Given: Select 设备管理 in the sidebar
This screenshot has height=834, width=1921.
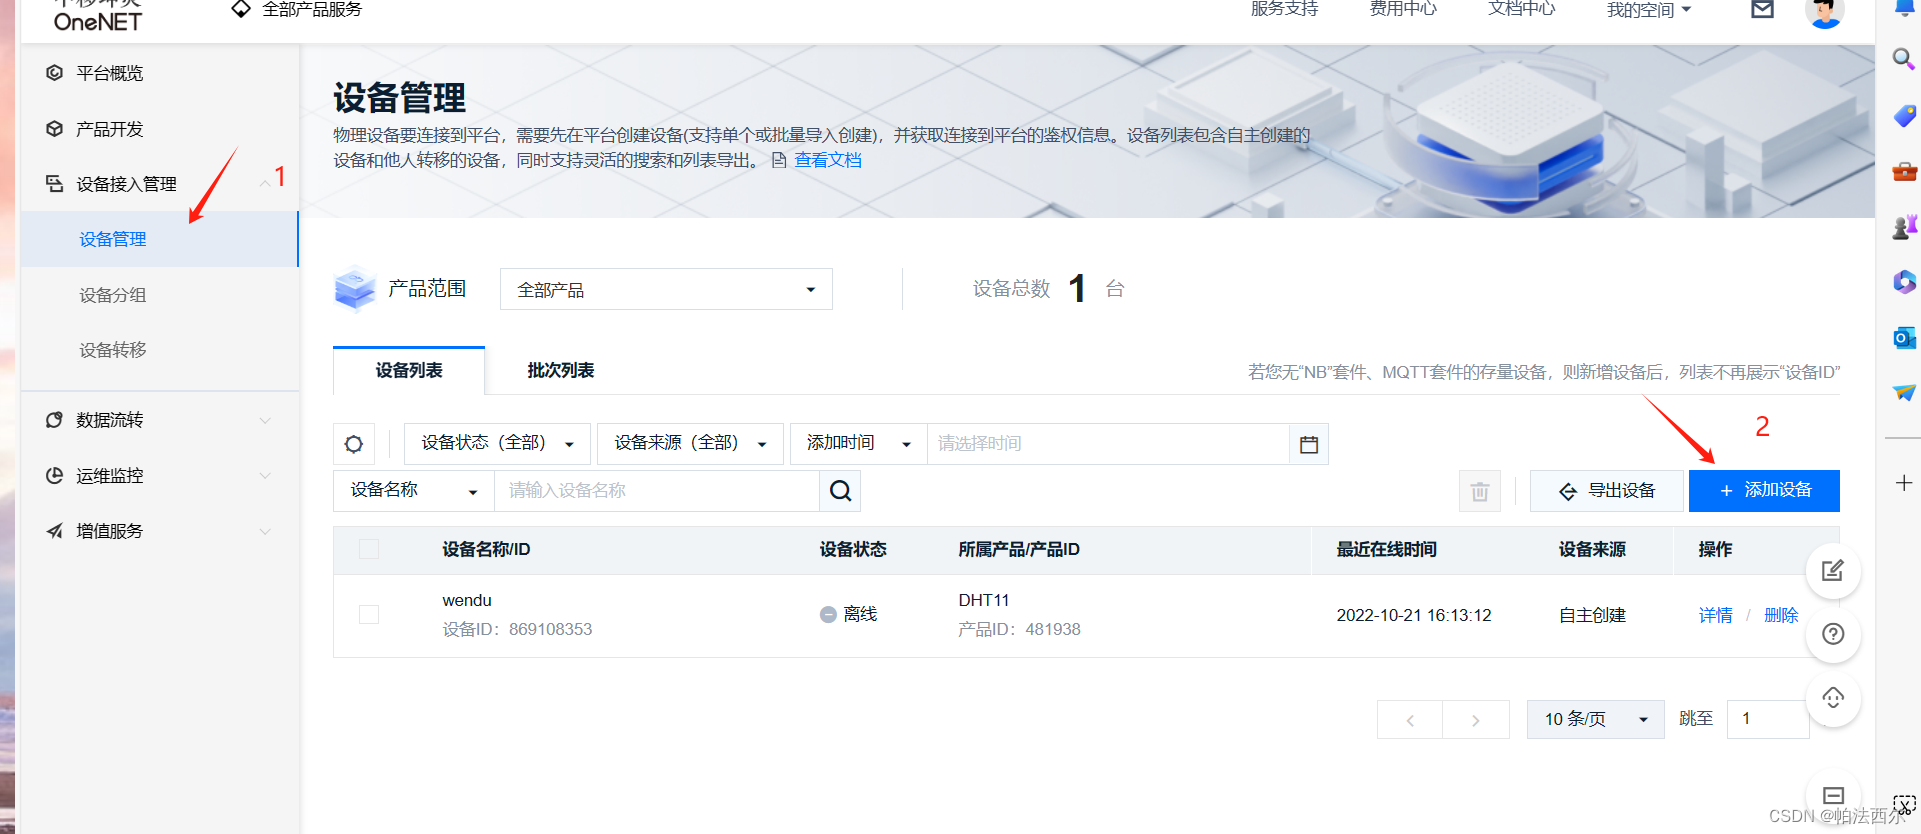Looking at the screenshot, I should (160, 239).
